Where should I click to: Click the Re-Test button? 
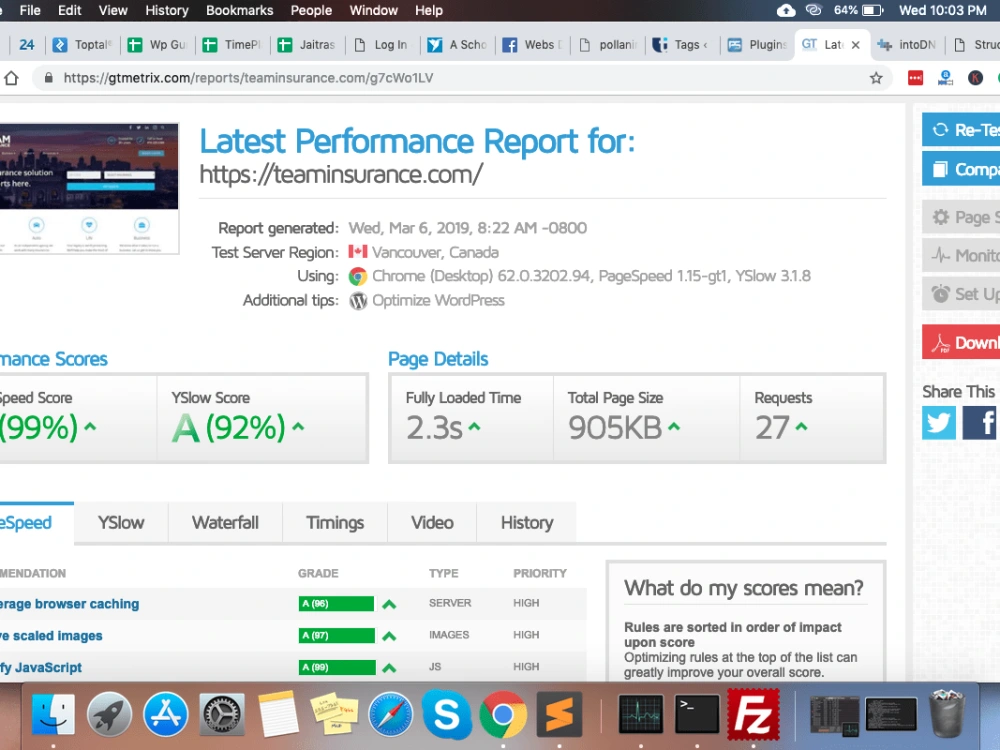pyautogui.click(x=961, y=129)
